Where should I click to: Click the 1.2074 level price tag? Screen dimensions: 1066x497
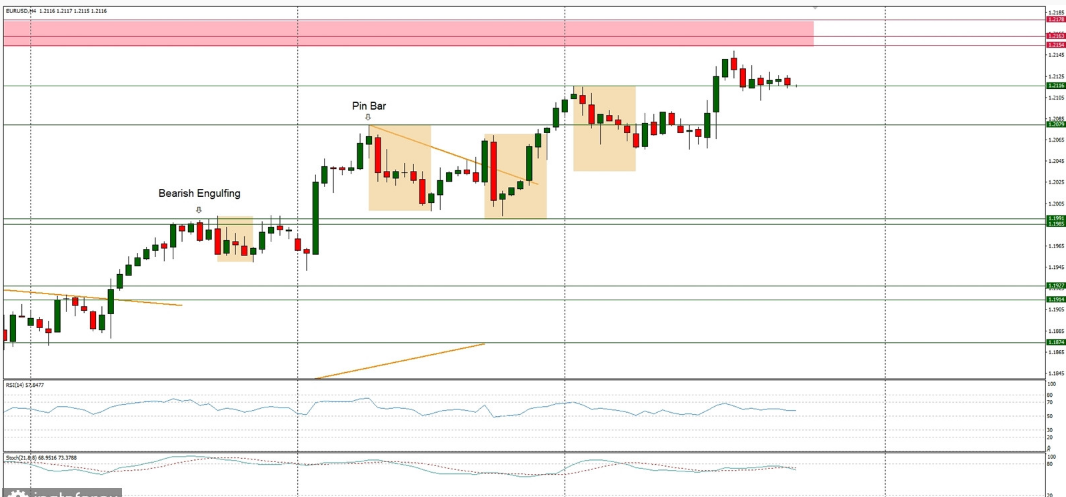pos(1054,125)
